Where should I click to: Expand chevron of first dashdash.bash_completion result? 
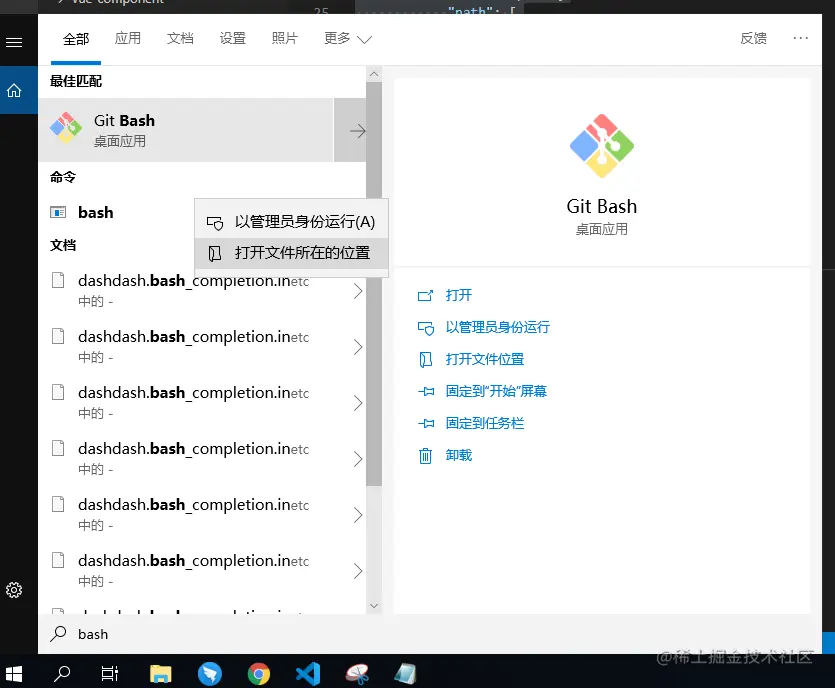pyautogui.click(x=358, y=291)
